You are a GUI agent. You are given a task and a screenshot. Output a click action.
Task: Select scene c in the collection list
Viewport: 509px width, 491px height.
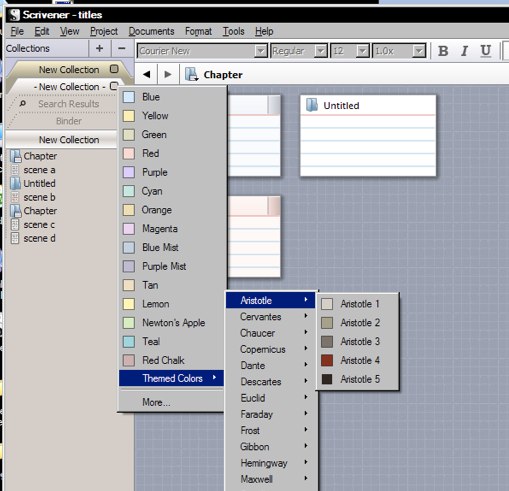(39, 225)
